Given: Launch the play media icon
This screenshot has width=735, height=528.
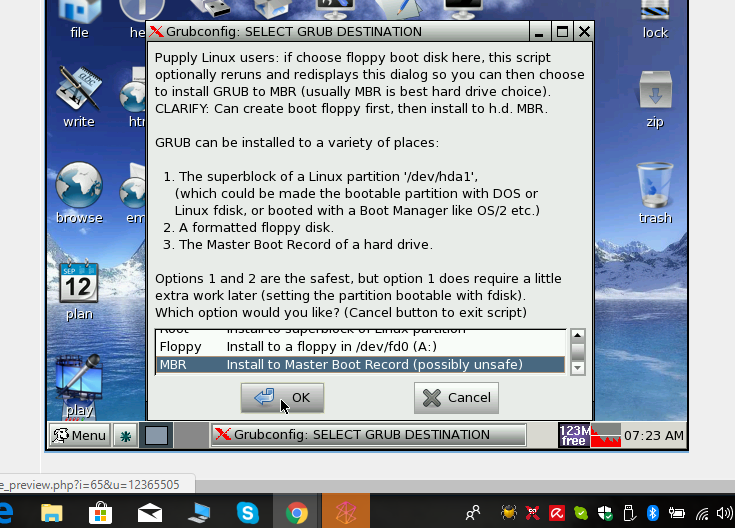Looking at the screenshot, I should (x=79, y=386).
